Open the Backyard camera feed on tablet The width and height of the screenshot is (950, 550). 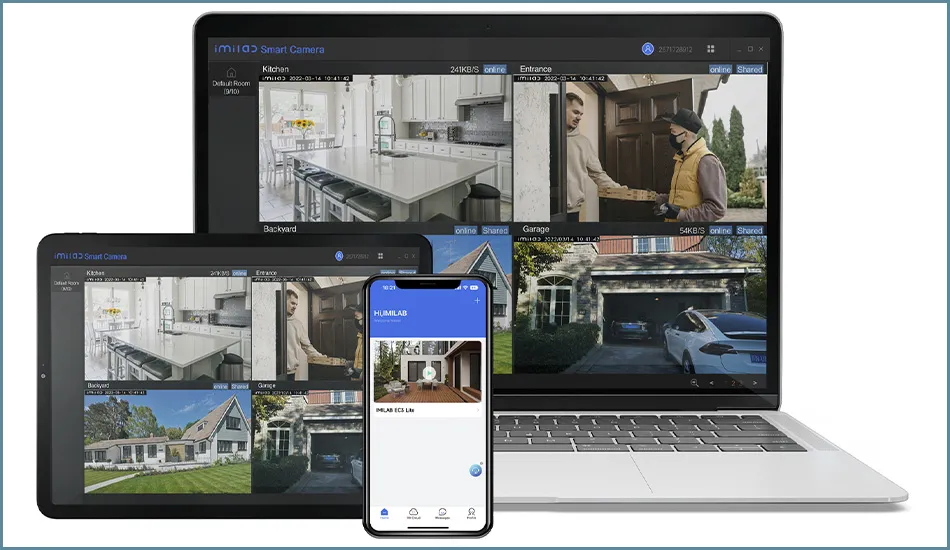point(167,438)
